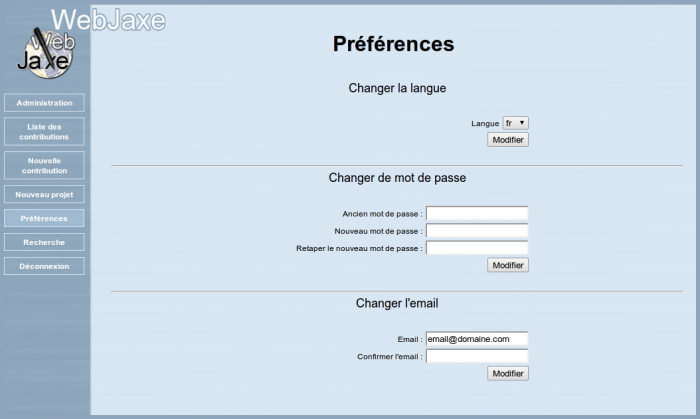Click the WebJaxe logo icon
Image resolution: width=700 pixels, height=419 pixels.
(45, 52)
